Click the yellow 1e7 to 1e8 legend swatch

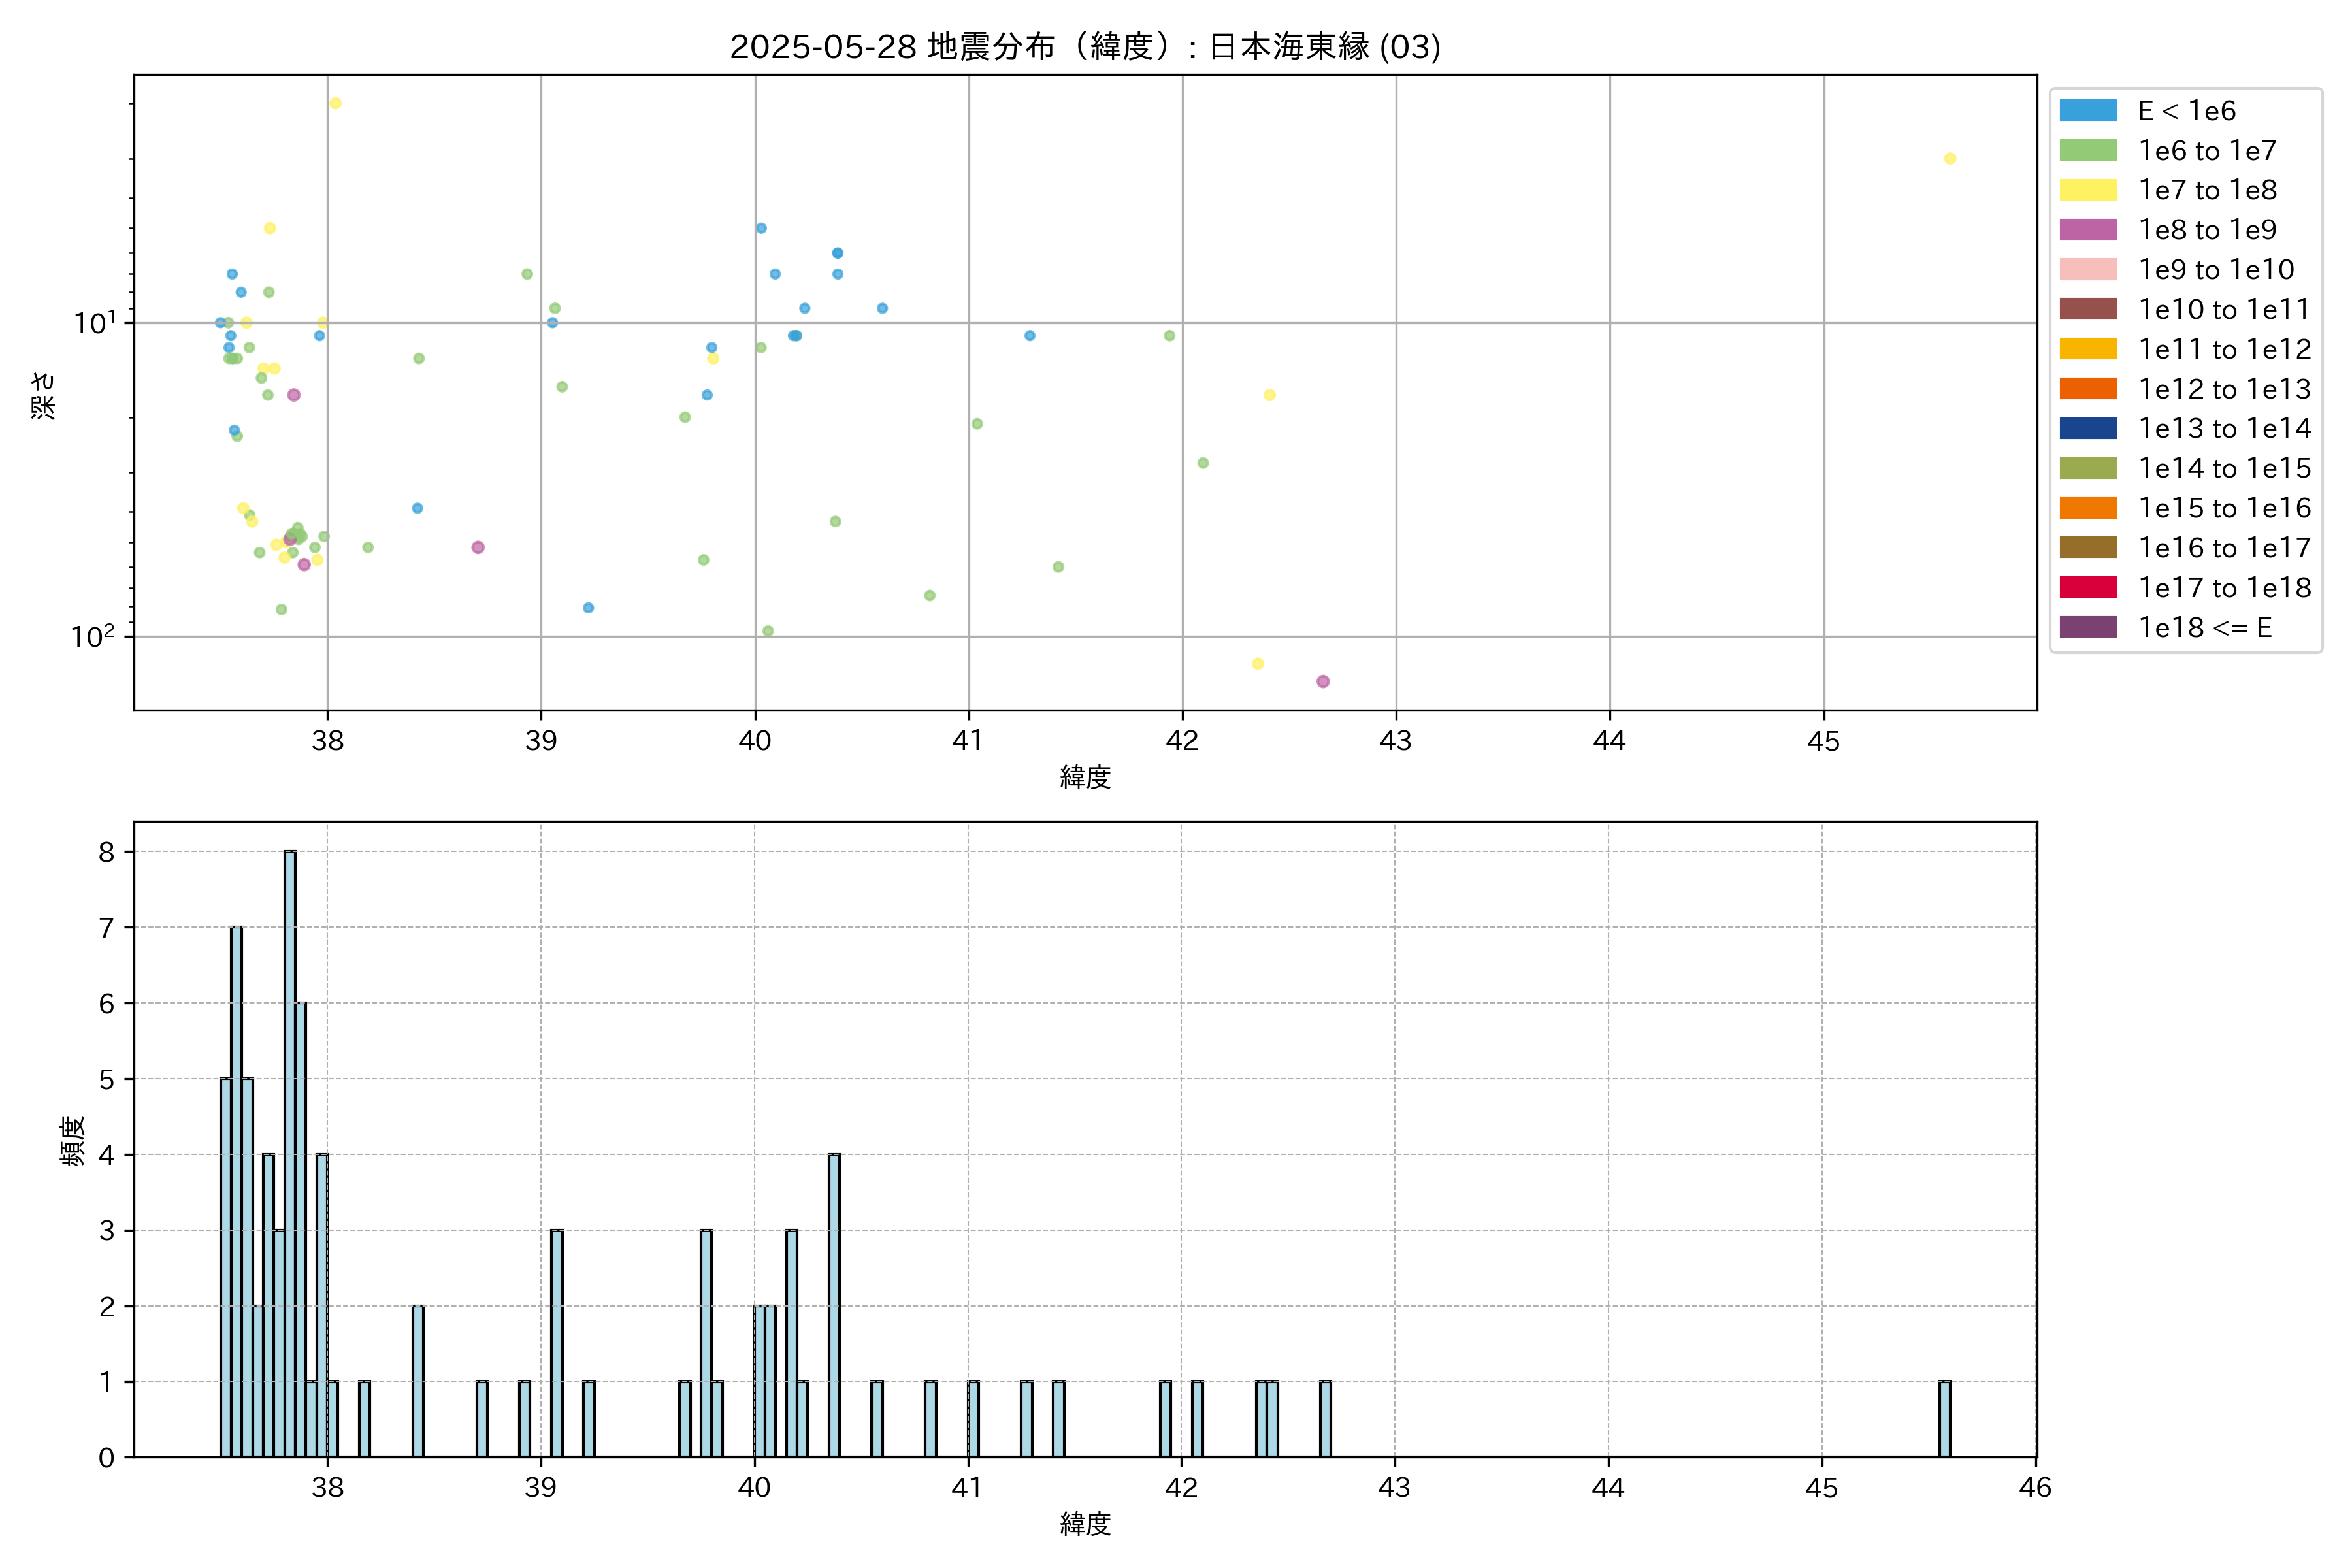(2087, 190)
